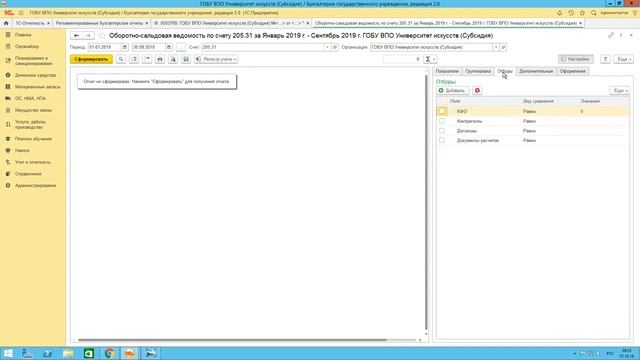The width and height of the screenshot is (640, 360).
Task: Open Windows Start button on taskbar
Action: pyautogui.click(x=8, y=353)
